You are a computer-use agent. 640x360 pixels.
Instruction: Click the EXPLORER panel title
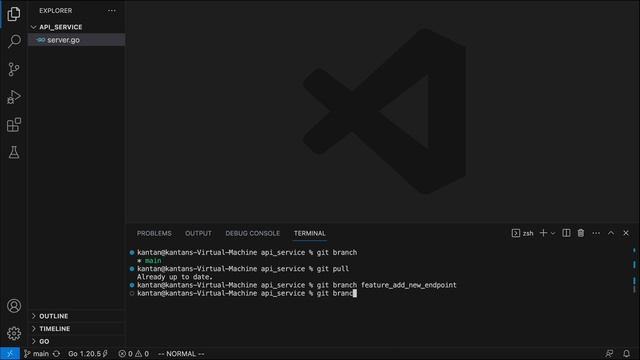coord(56,11)
